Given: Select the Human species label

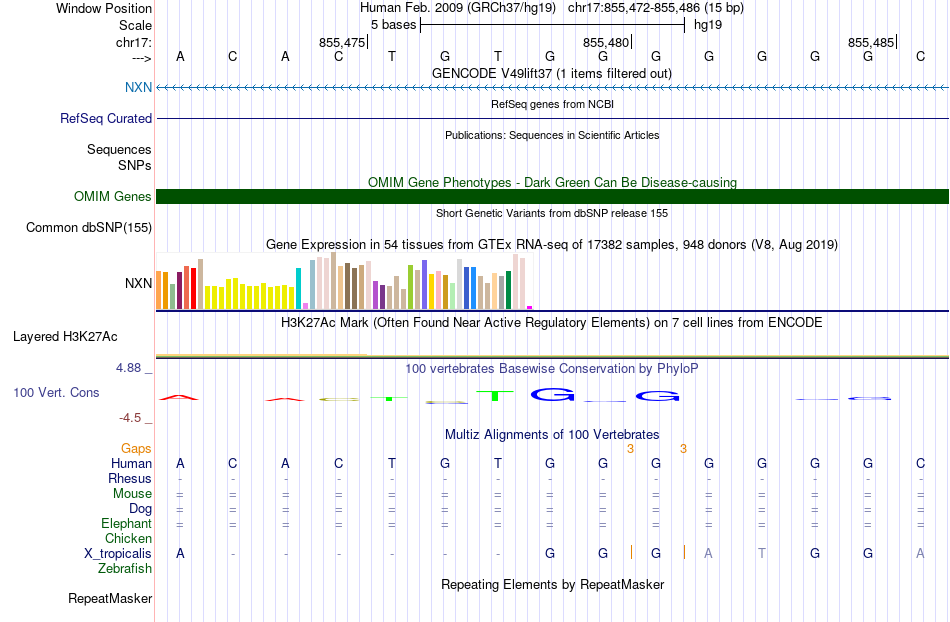Looking at the screenshot, I should click(131, 463).
